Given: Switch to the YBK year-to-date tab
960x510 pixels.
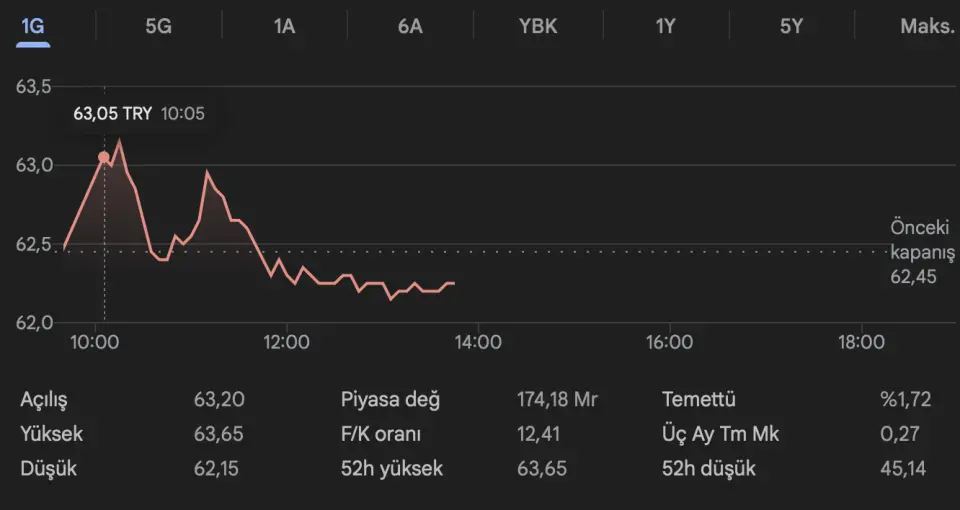Looking at the screenshot, I should click(x=538, y=26).
